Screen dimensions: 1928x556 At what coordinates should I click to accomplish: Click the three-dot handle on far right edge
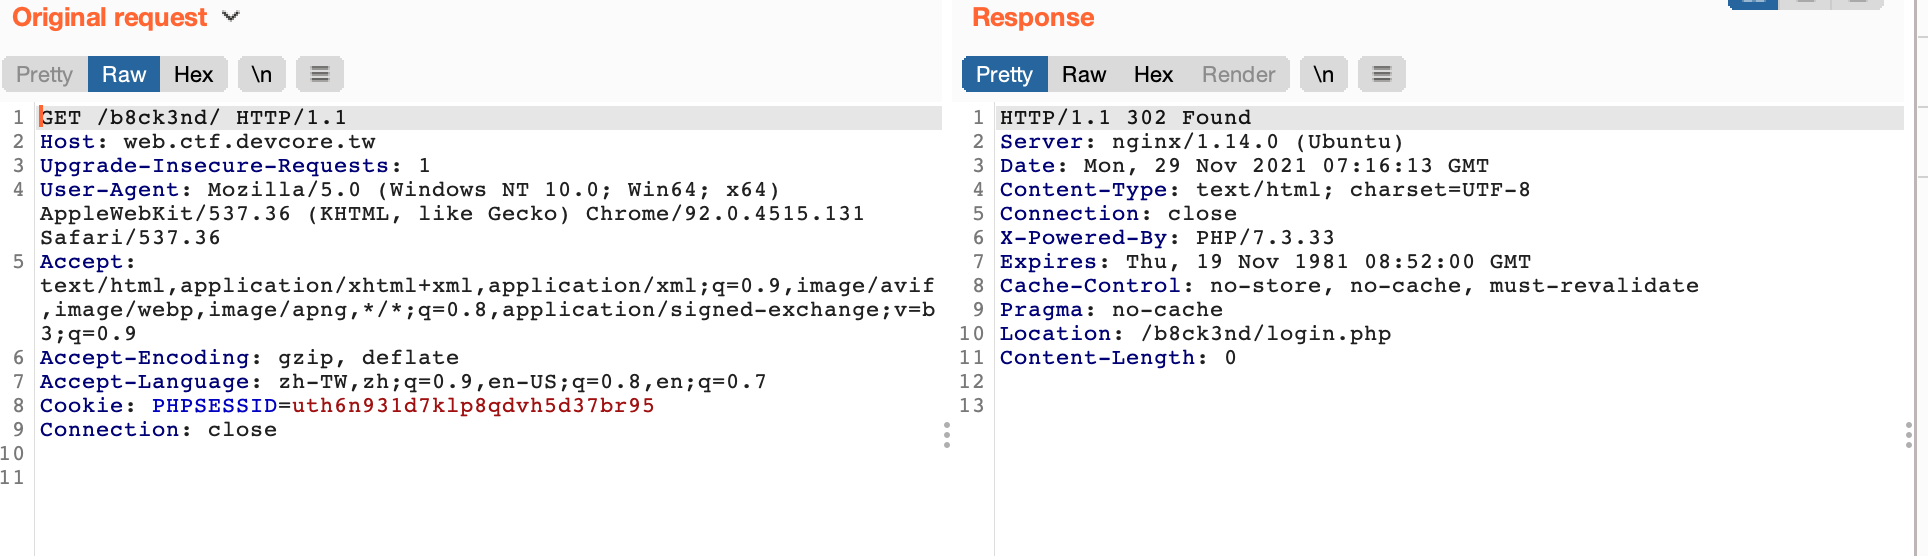1909,435
